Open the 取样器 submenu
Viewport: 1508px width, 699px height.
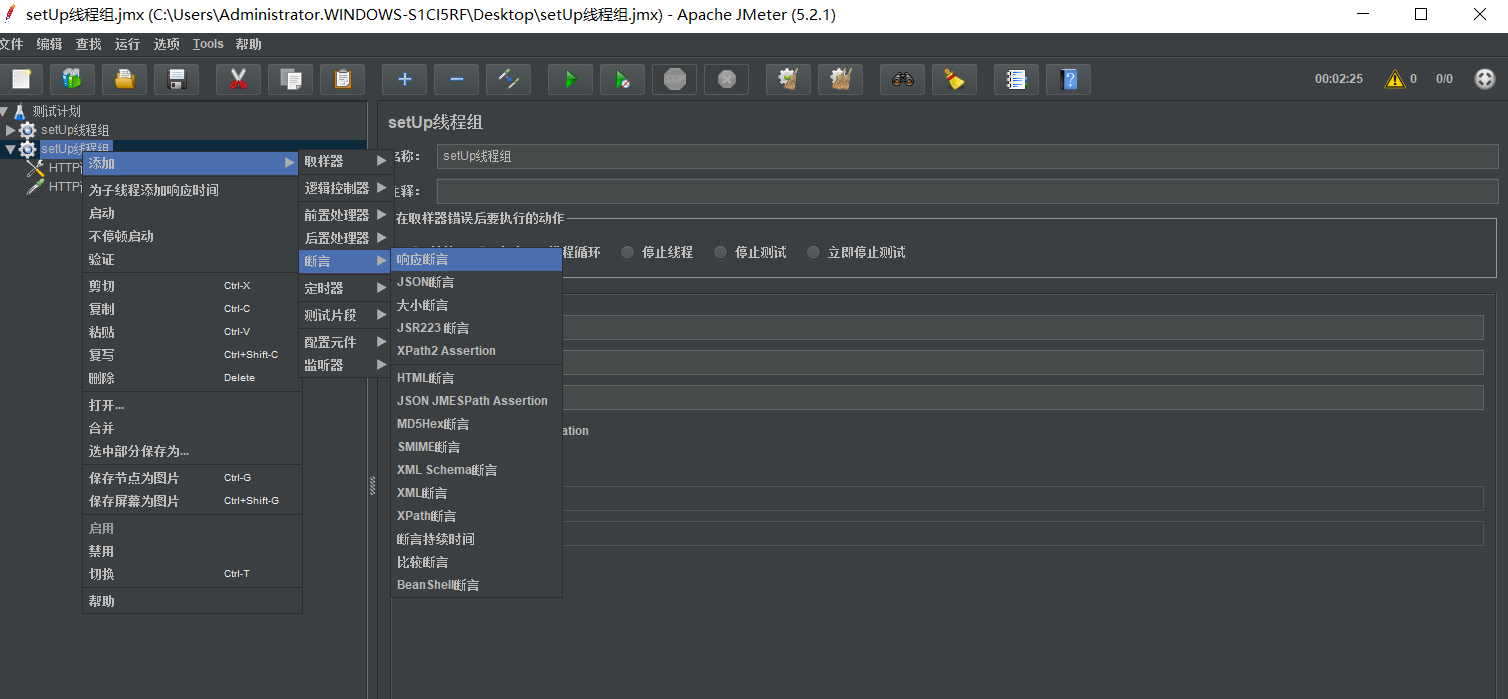click(346, 161)
